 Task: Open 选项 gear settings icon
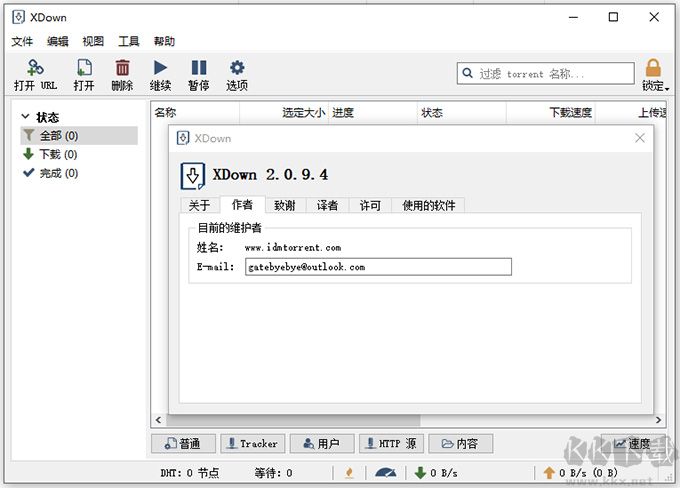coord(237,69)
